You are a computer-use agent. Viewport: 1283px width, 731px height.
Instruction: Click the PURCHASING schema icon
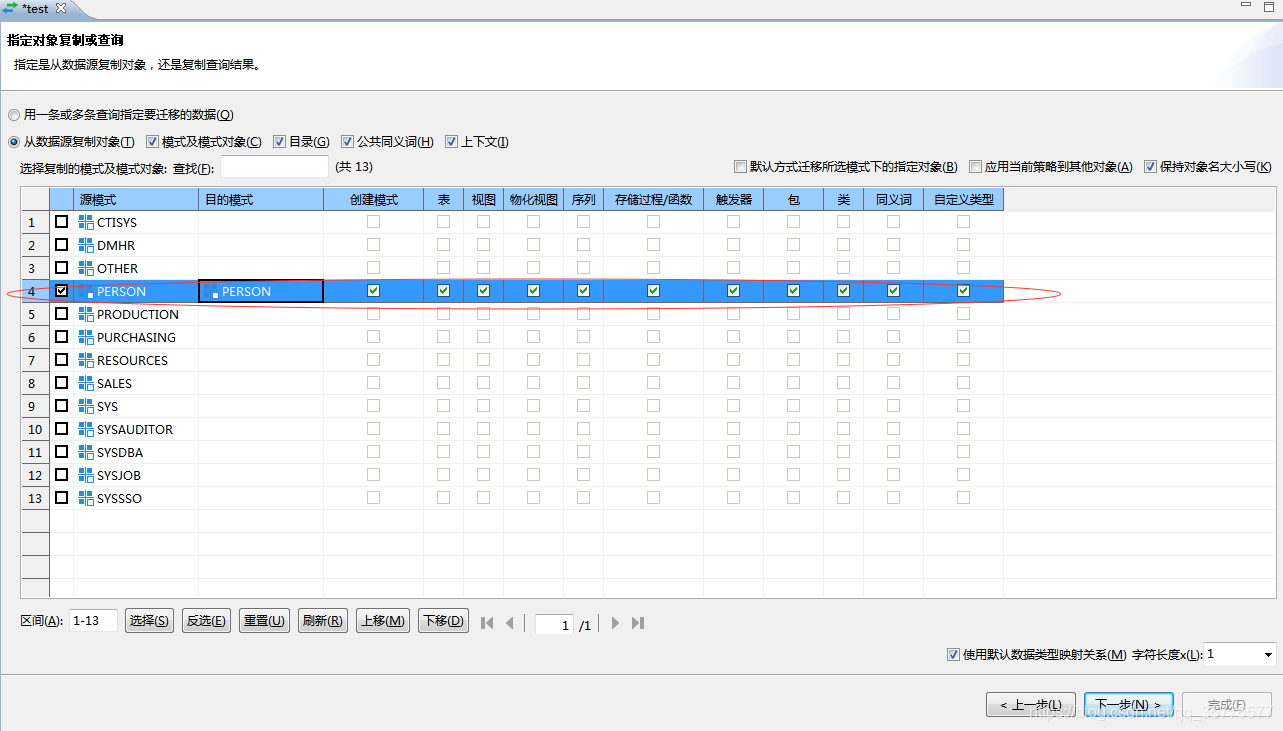coord(86,337)
